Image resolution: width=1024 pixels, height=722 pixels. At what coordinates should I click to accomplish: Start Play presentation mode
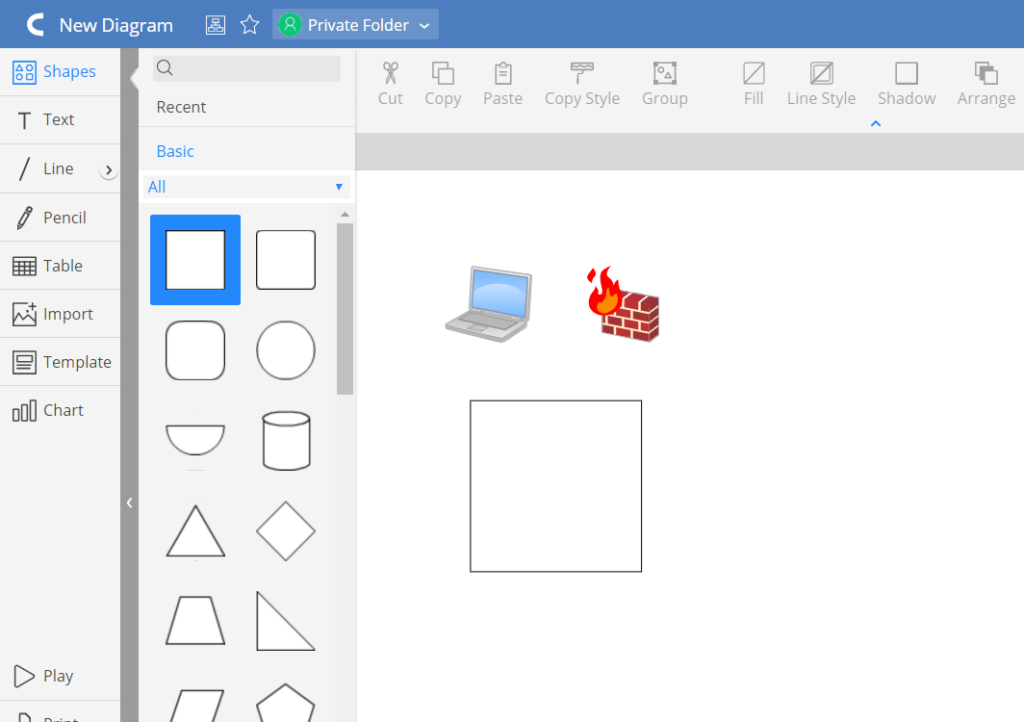(60, 676)
